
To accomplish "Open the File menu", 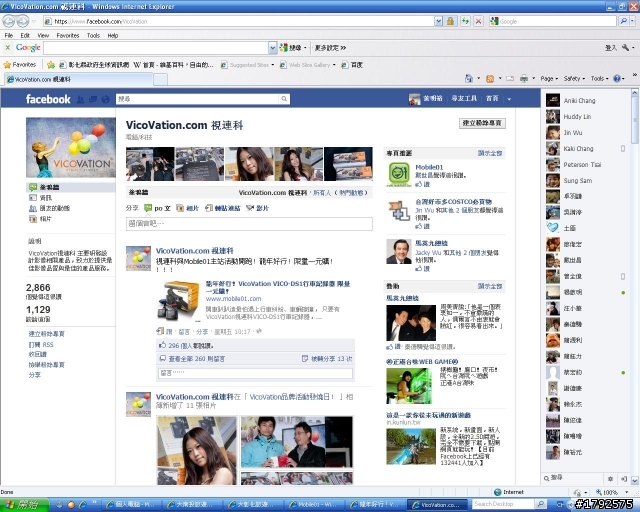I will point(9,36).
